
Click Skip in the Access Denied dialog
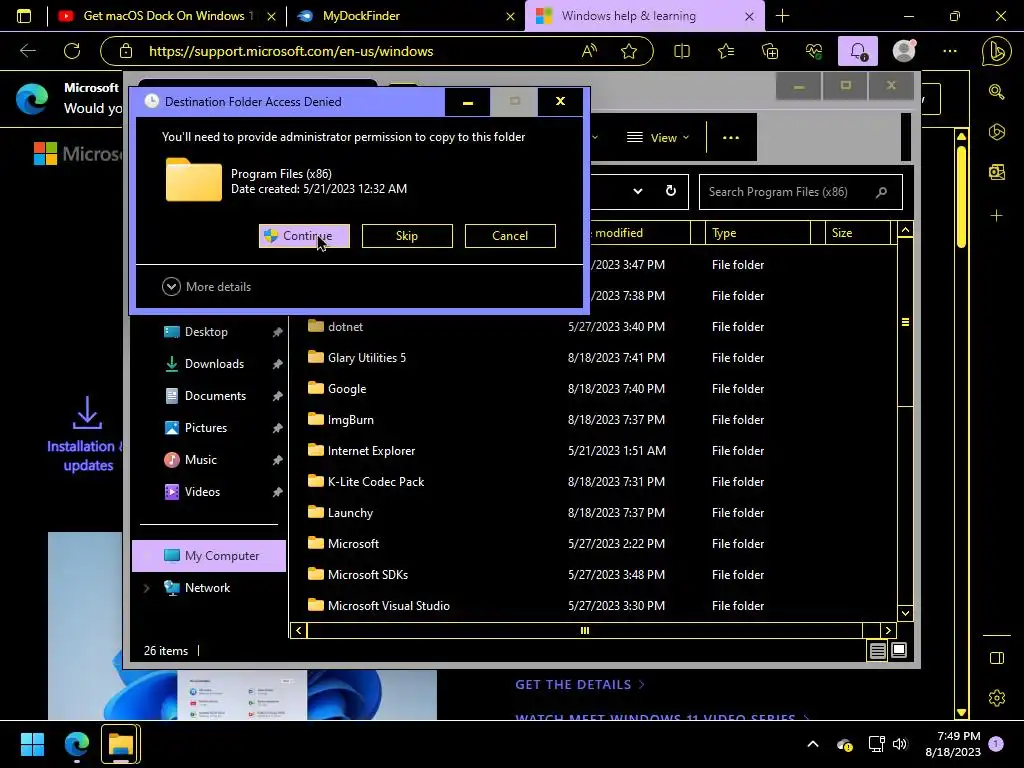tap(407, 236)
